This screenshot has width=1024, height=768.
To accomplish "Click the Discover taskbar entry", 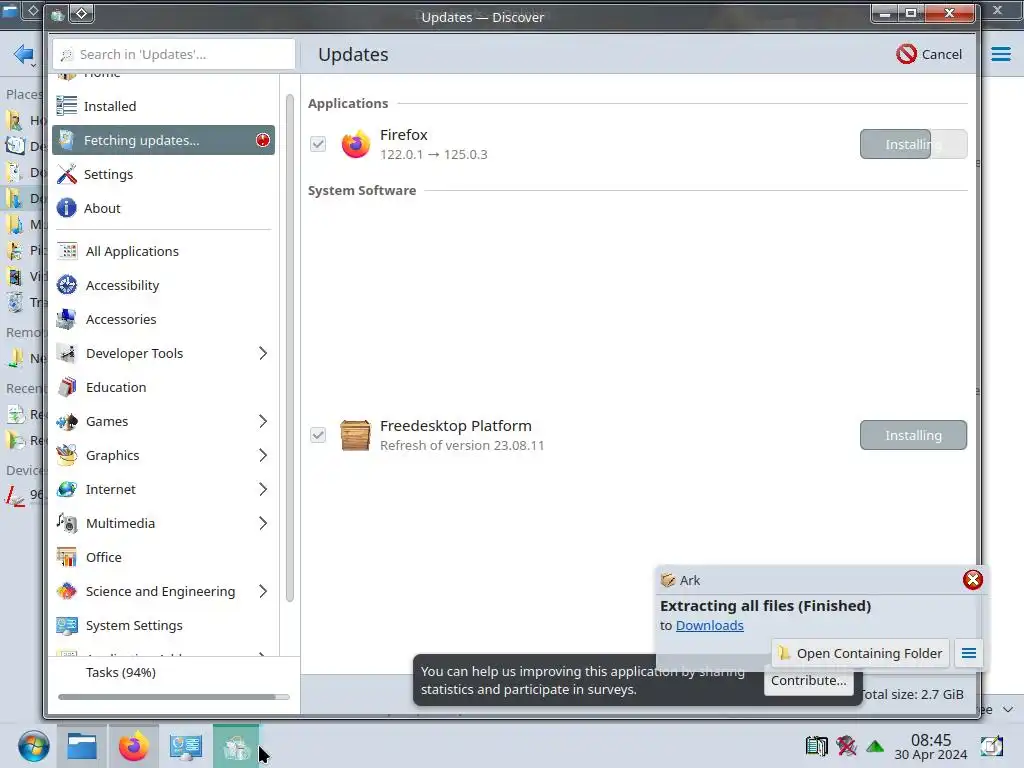I will (x=236, y=746).
